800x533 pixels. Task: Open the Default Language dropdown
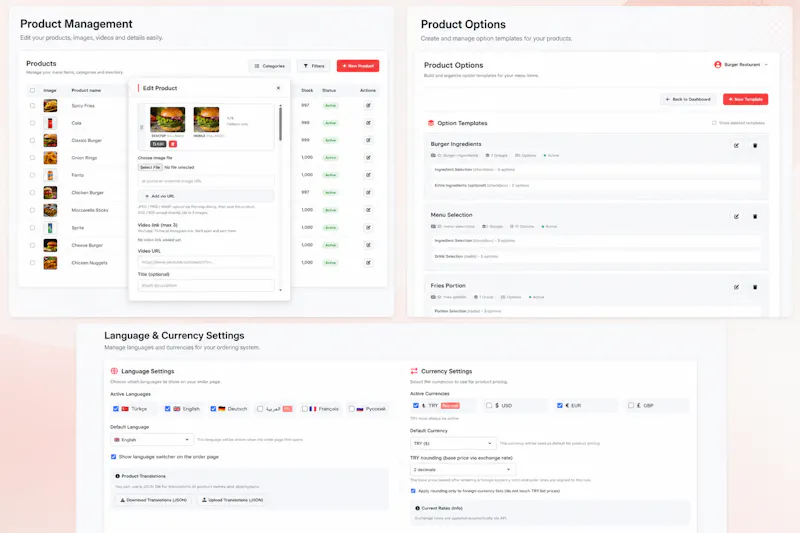pos(152,440)
